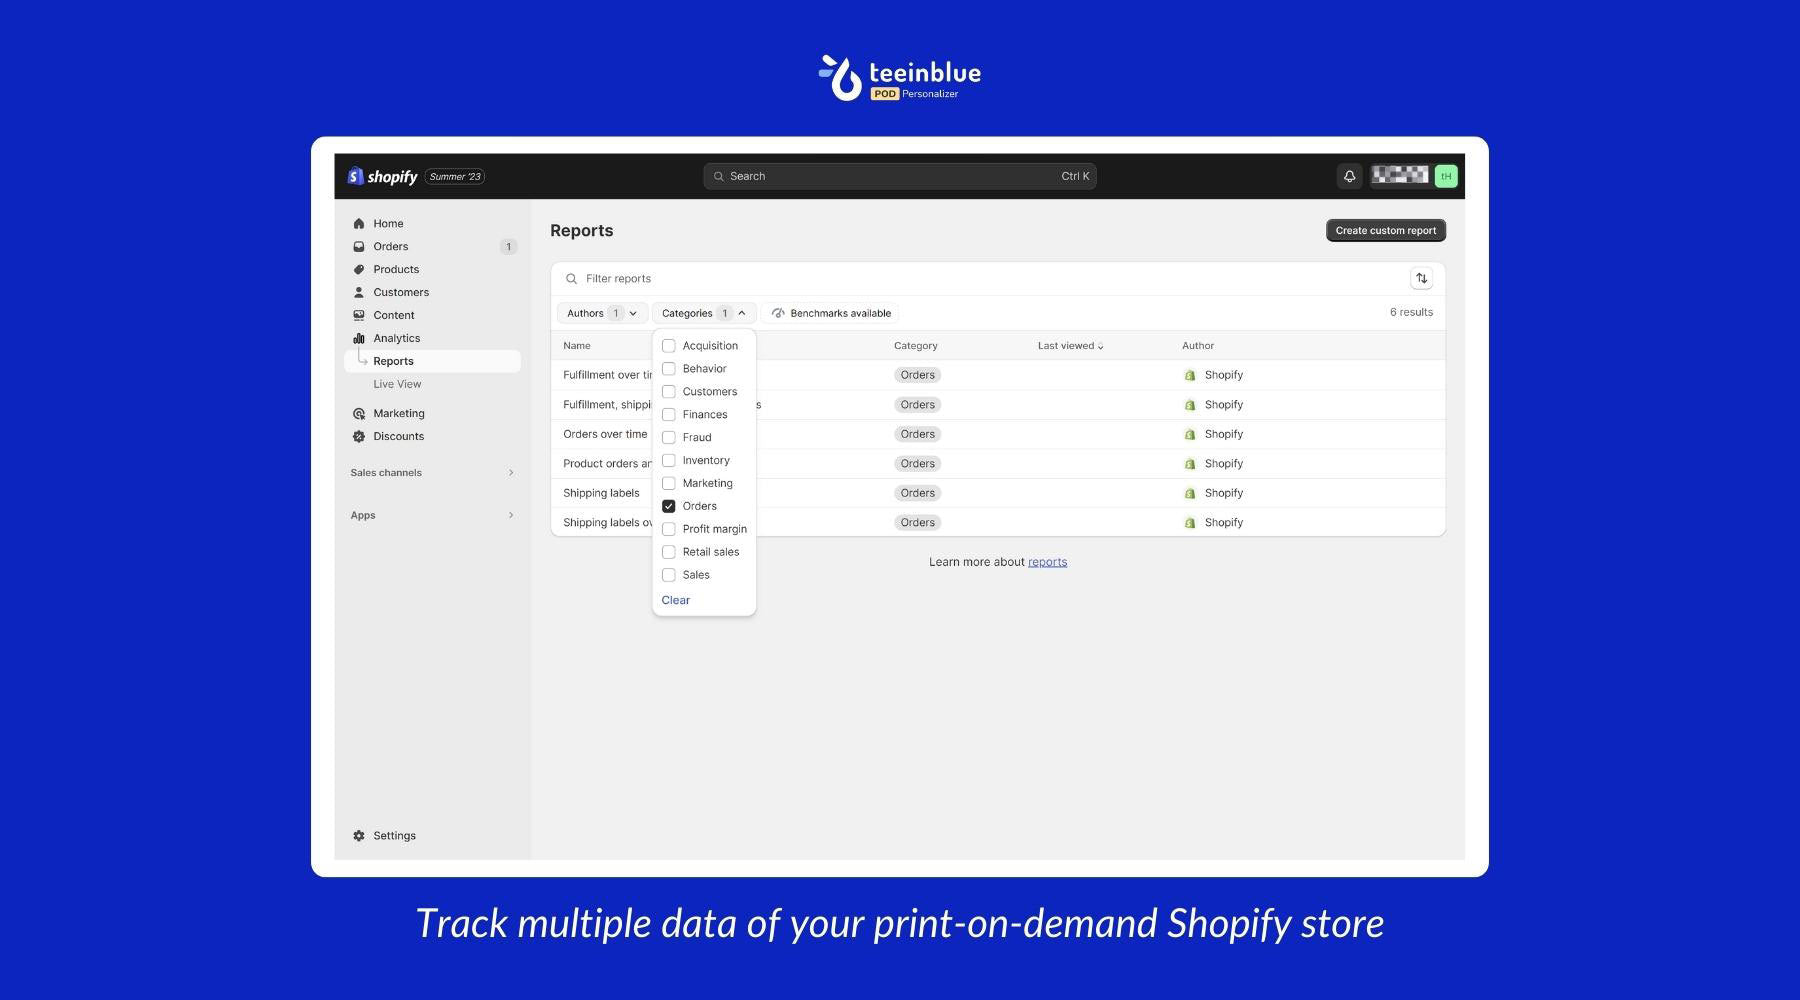Click the Customers person icon in the sidebar

359,293
